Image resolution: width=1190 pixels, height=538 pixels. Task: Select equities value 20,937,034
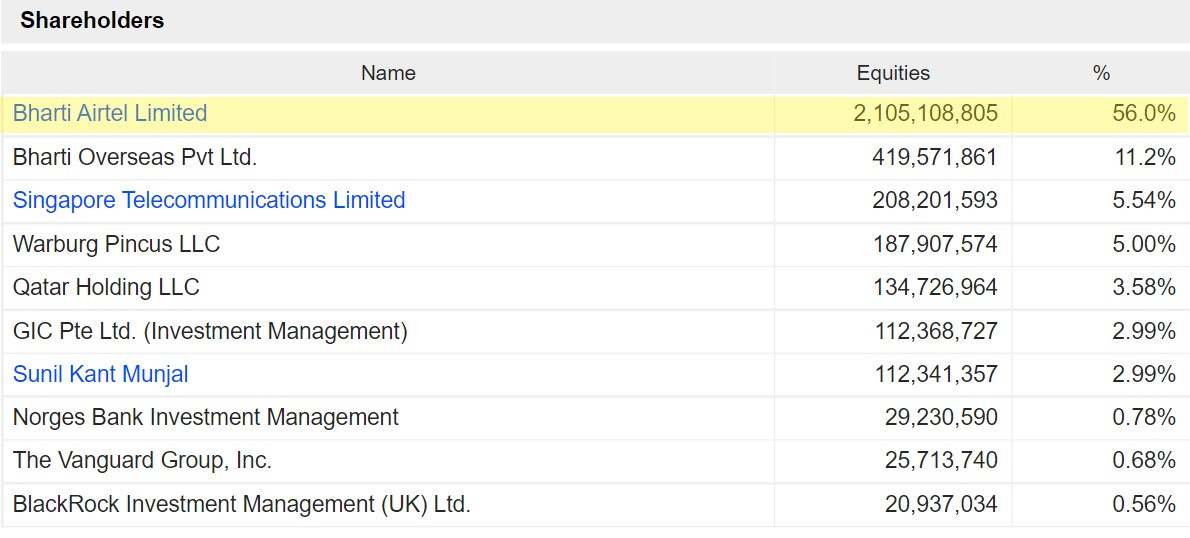(941, 504)
